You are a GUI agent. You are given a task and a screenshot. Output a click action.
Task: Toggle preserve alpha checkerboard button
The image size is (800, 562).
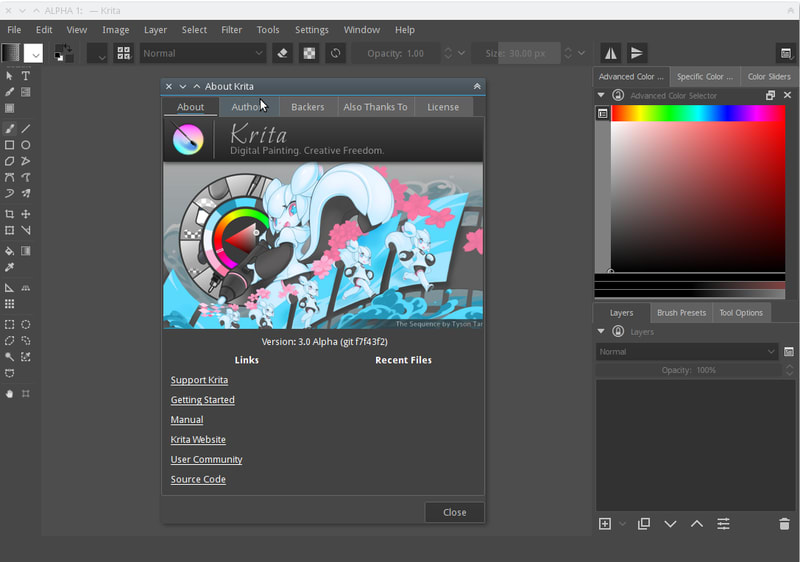click(309, 53)
